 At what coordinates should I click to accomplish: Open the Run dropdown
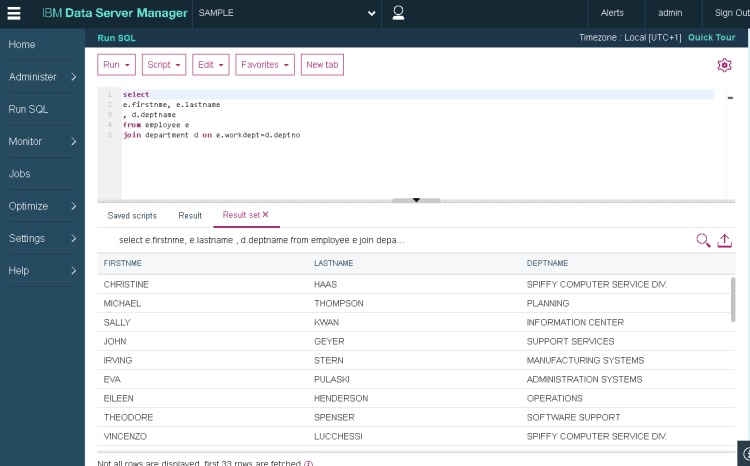(117, 65)
